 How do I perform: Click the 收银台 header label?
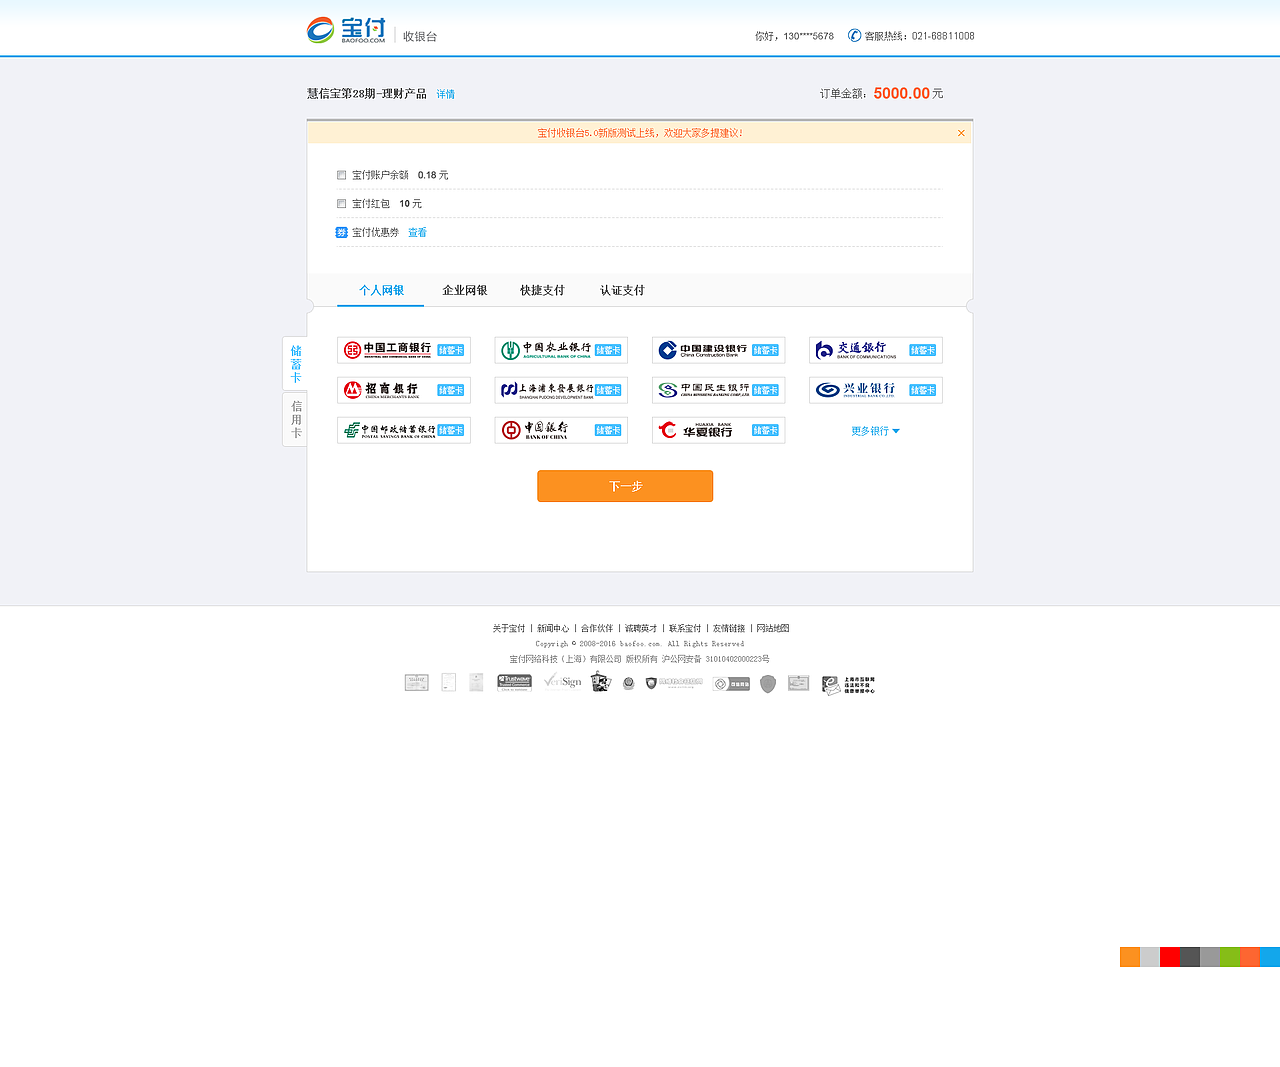pyautogui.click(x=420, y=36)
